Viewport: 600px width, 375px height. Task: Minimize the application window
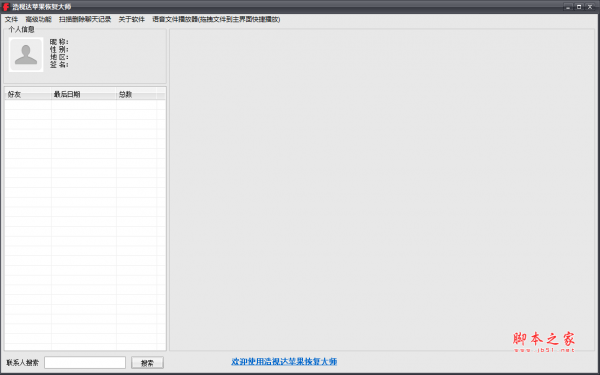(568, 7)
